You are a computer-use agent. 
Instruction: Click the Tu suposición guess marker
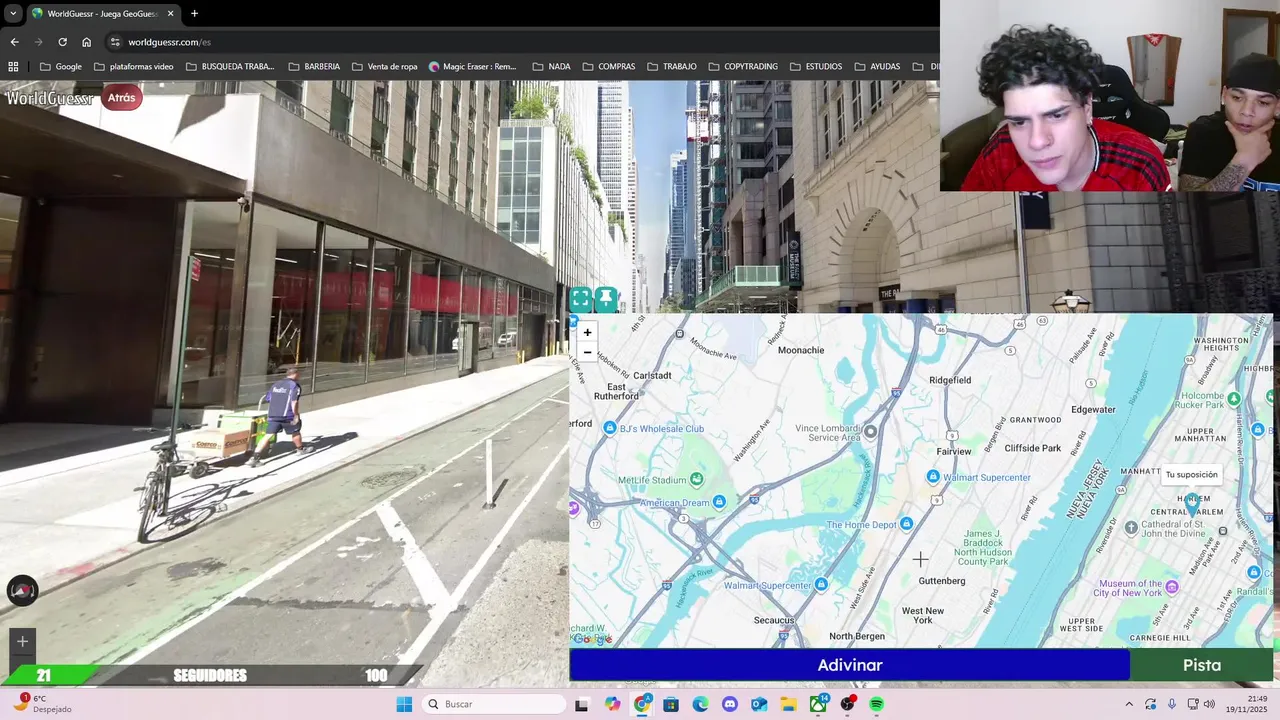(1191, 503)
